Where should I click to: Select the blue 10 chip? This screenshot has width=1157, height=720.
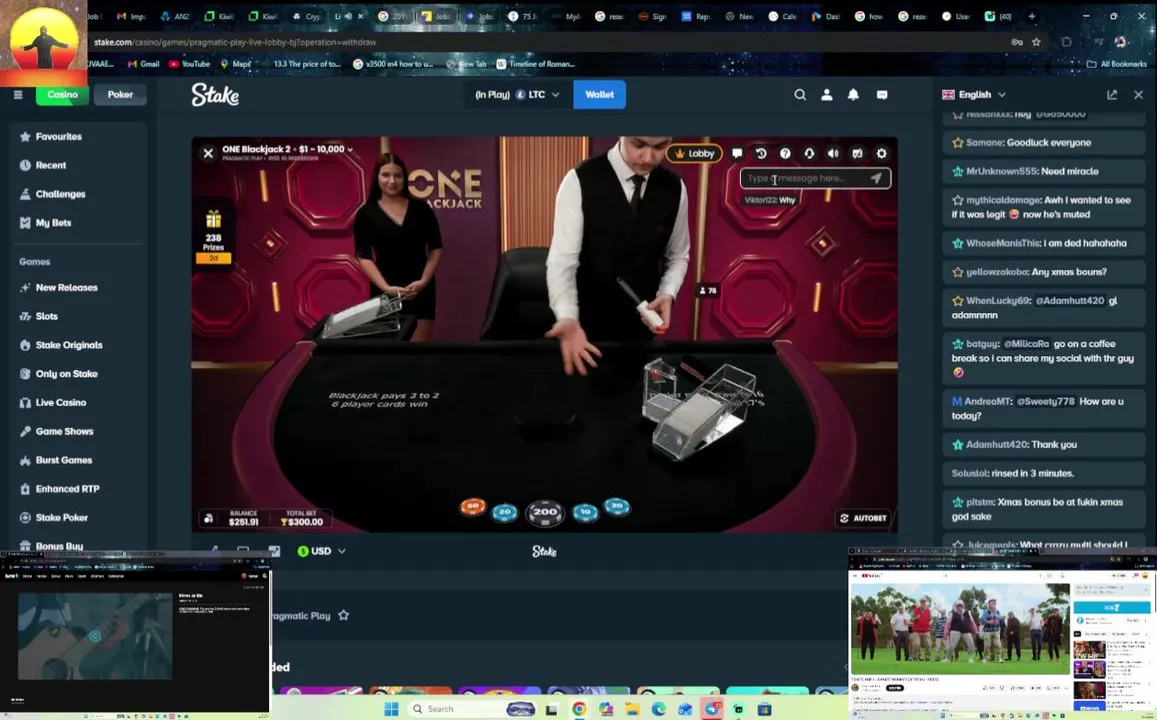pos(585,511)
